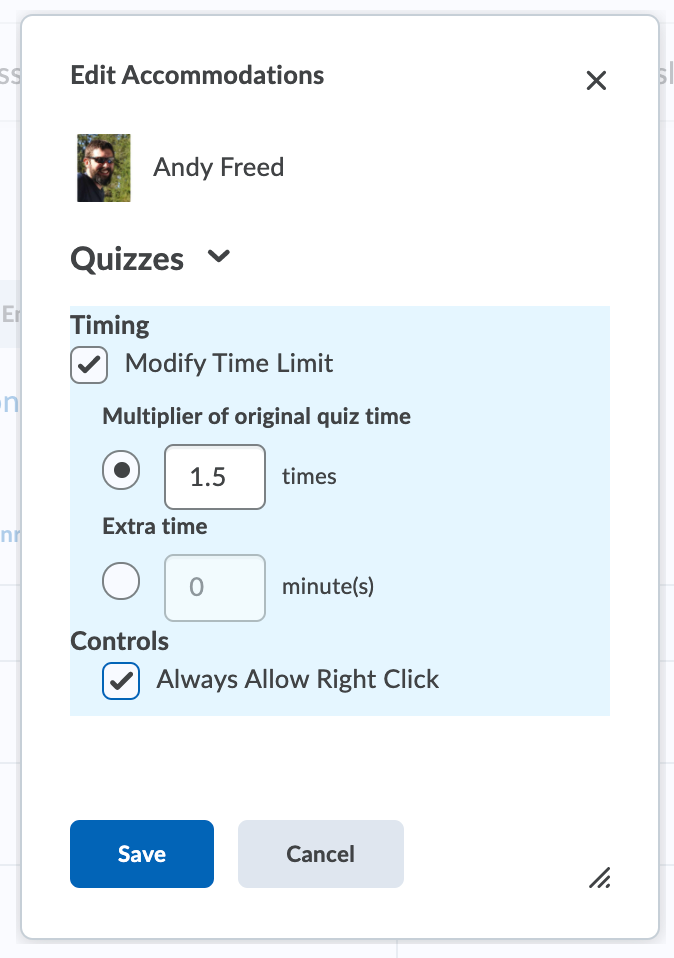Collapse the Quizzes section chevron
674x958 pixels.
pos(218,257)
